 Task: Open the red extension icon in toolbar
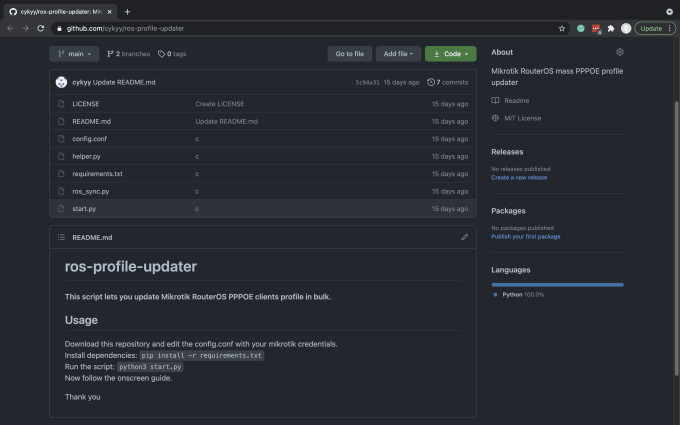pos(596,29)
